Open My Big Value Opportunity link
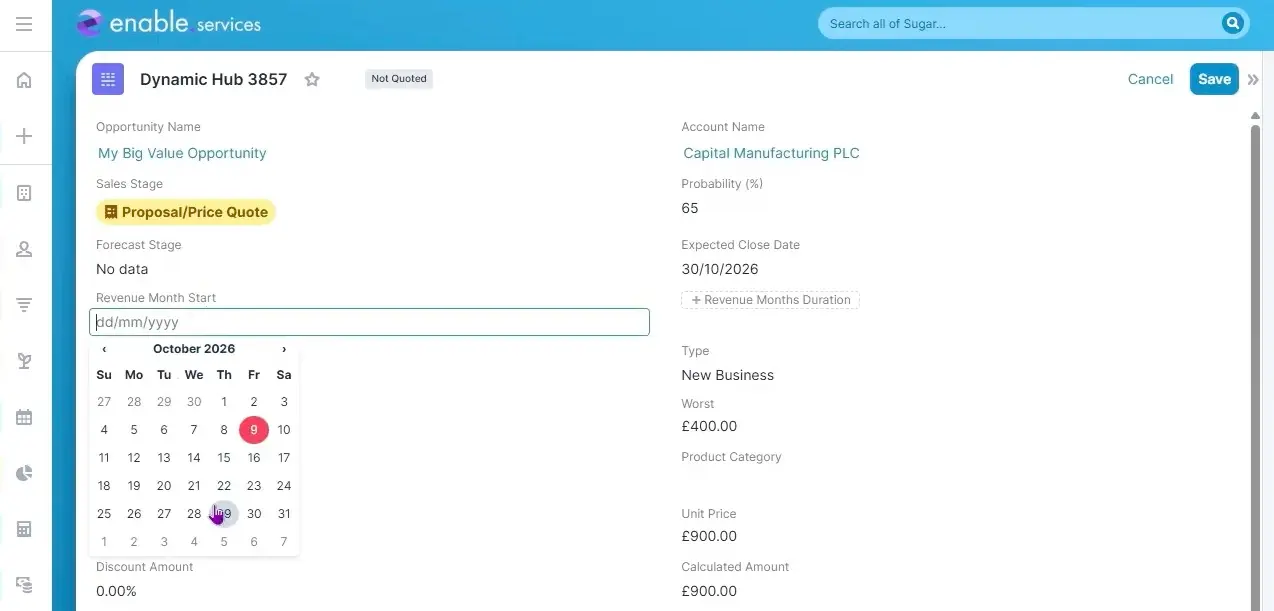 click(182, 153)
